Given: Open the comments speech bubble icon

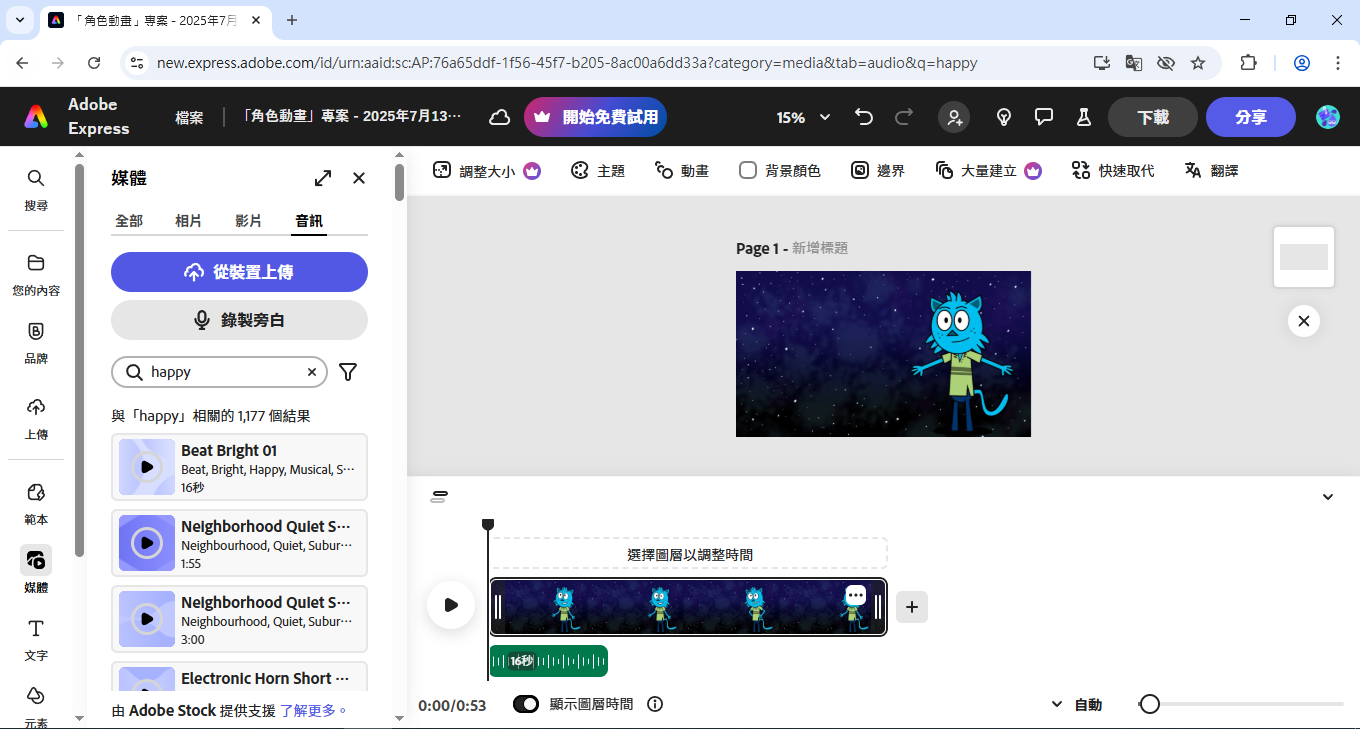Looking at the screenshot, I should 1044,117.
